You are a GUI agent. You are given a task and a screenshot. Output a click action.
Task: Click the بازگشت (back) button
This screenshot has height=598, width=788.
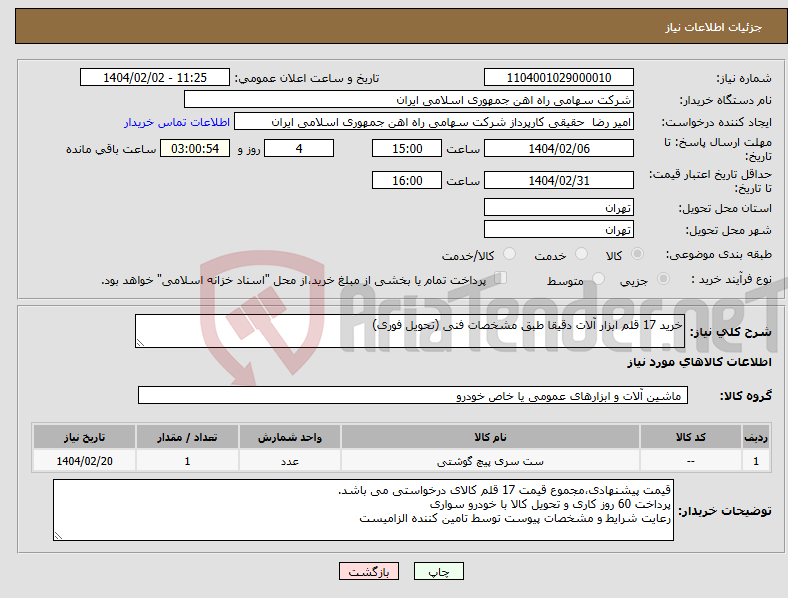point(368,571)
